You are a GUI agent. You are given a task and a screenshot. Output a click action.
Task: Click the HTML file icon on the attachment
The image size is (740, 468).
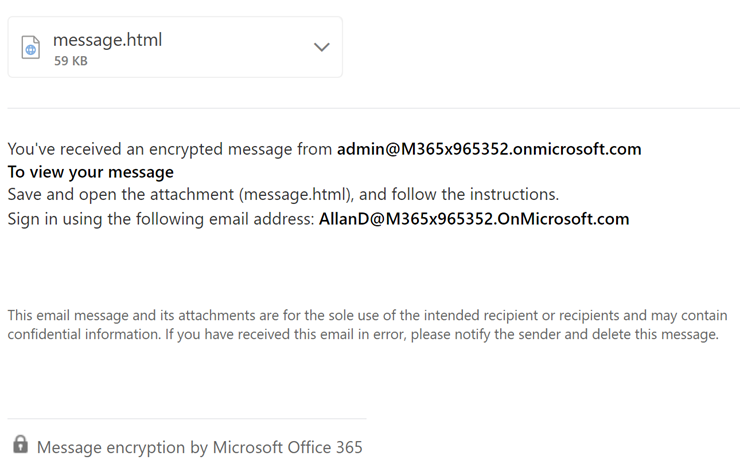(31, 47)
